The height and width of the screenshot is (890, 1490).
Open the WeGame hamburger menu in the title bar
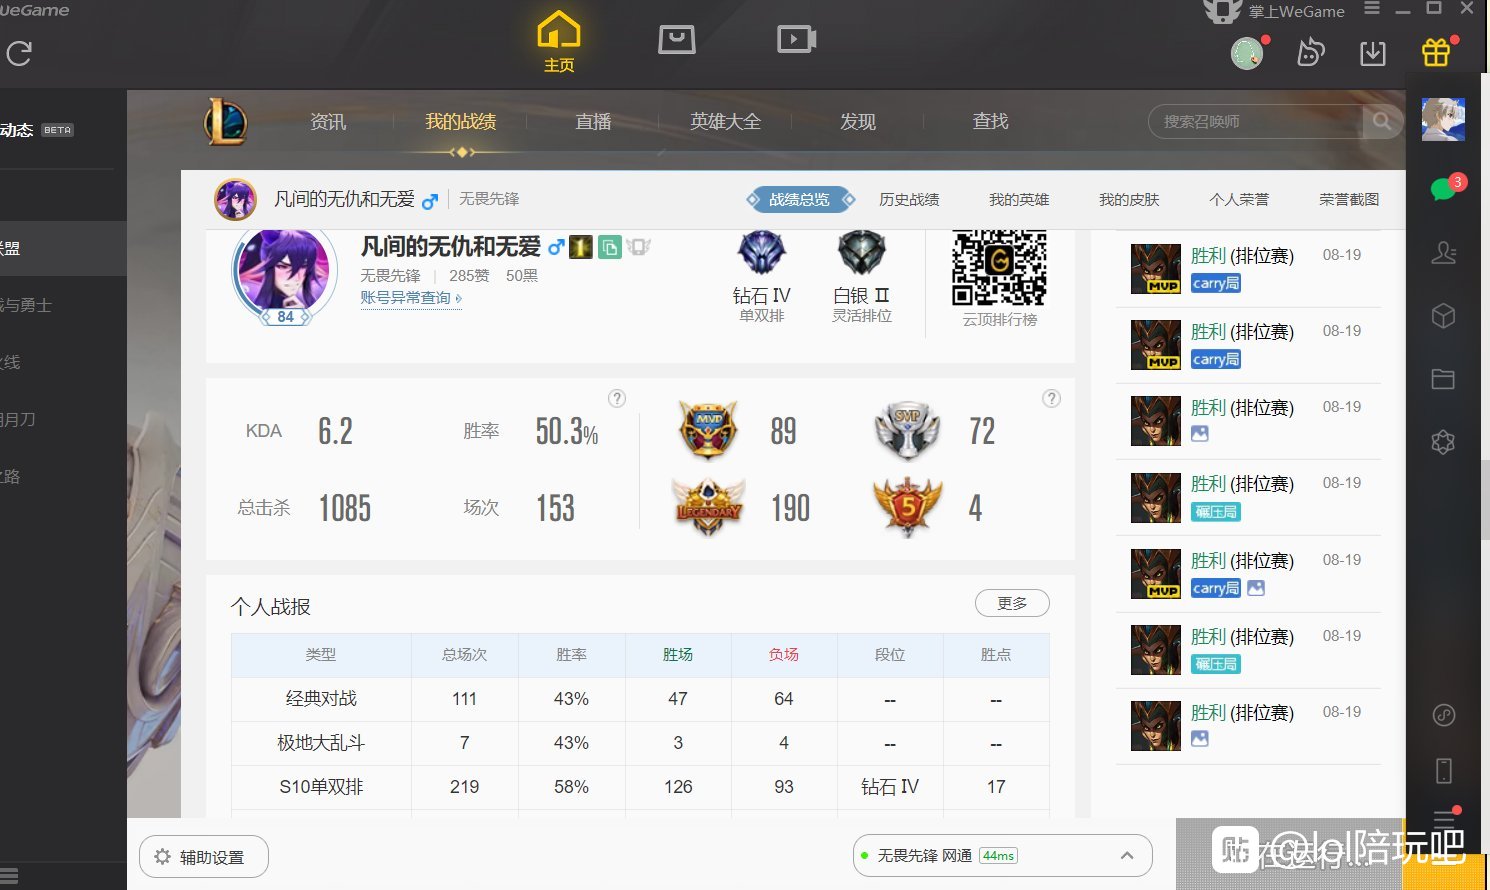[1372, 8]
